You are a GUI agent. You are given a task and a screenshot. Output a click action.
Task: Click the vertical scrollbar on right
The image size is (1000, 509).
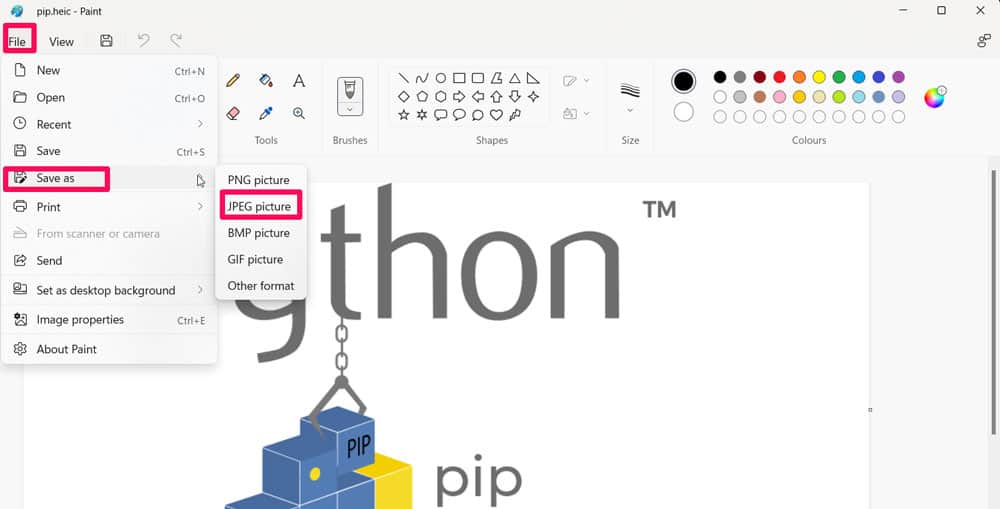pos(994,303)
